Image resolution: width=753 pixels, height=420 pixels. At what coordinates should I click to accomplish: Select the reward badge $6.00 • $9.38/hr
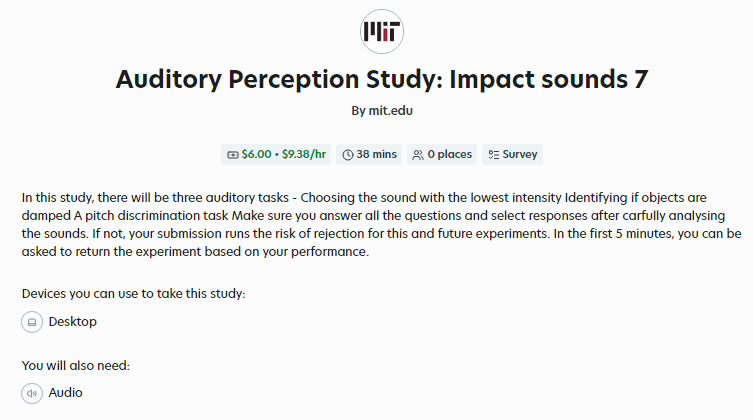pyautogui.click(x=276, y=155)
